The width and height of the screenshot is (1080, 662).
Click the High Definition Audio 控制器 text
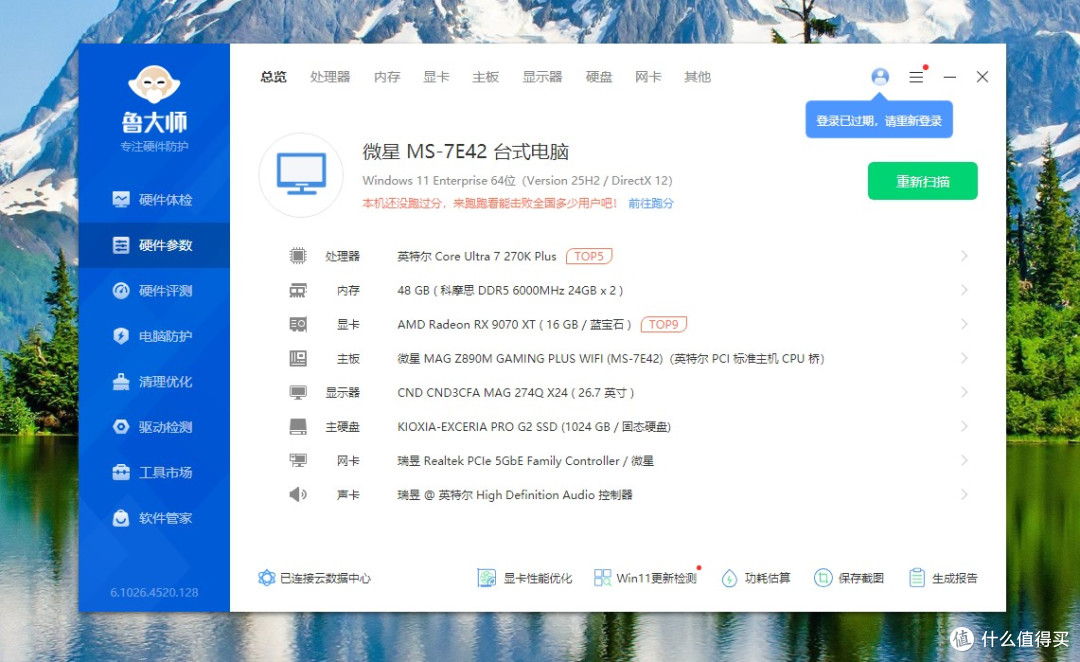click(x=515, y=495)
